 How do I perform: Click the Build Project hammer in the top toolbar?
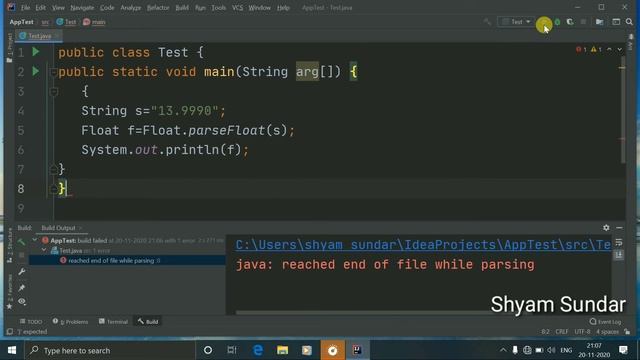pyautogui.click(x=487, y=22)
